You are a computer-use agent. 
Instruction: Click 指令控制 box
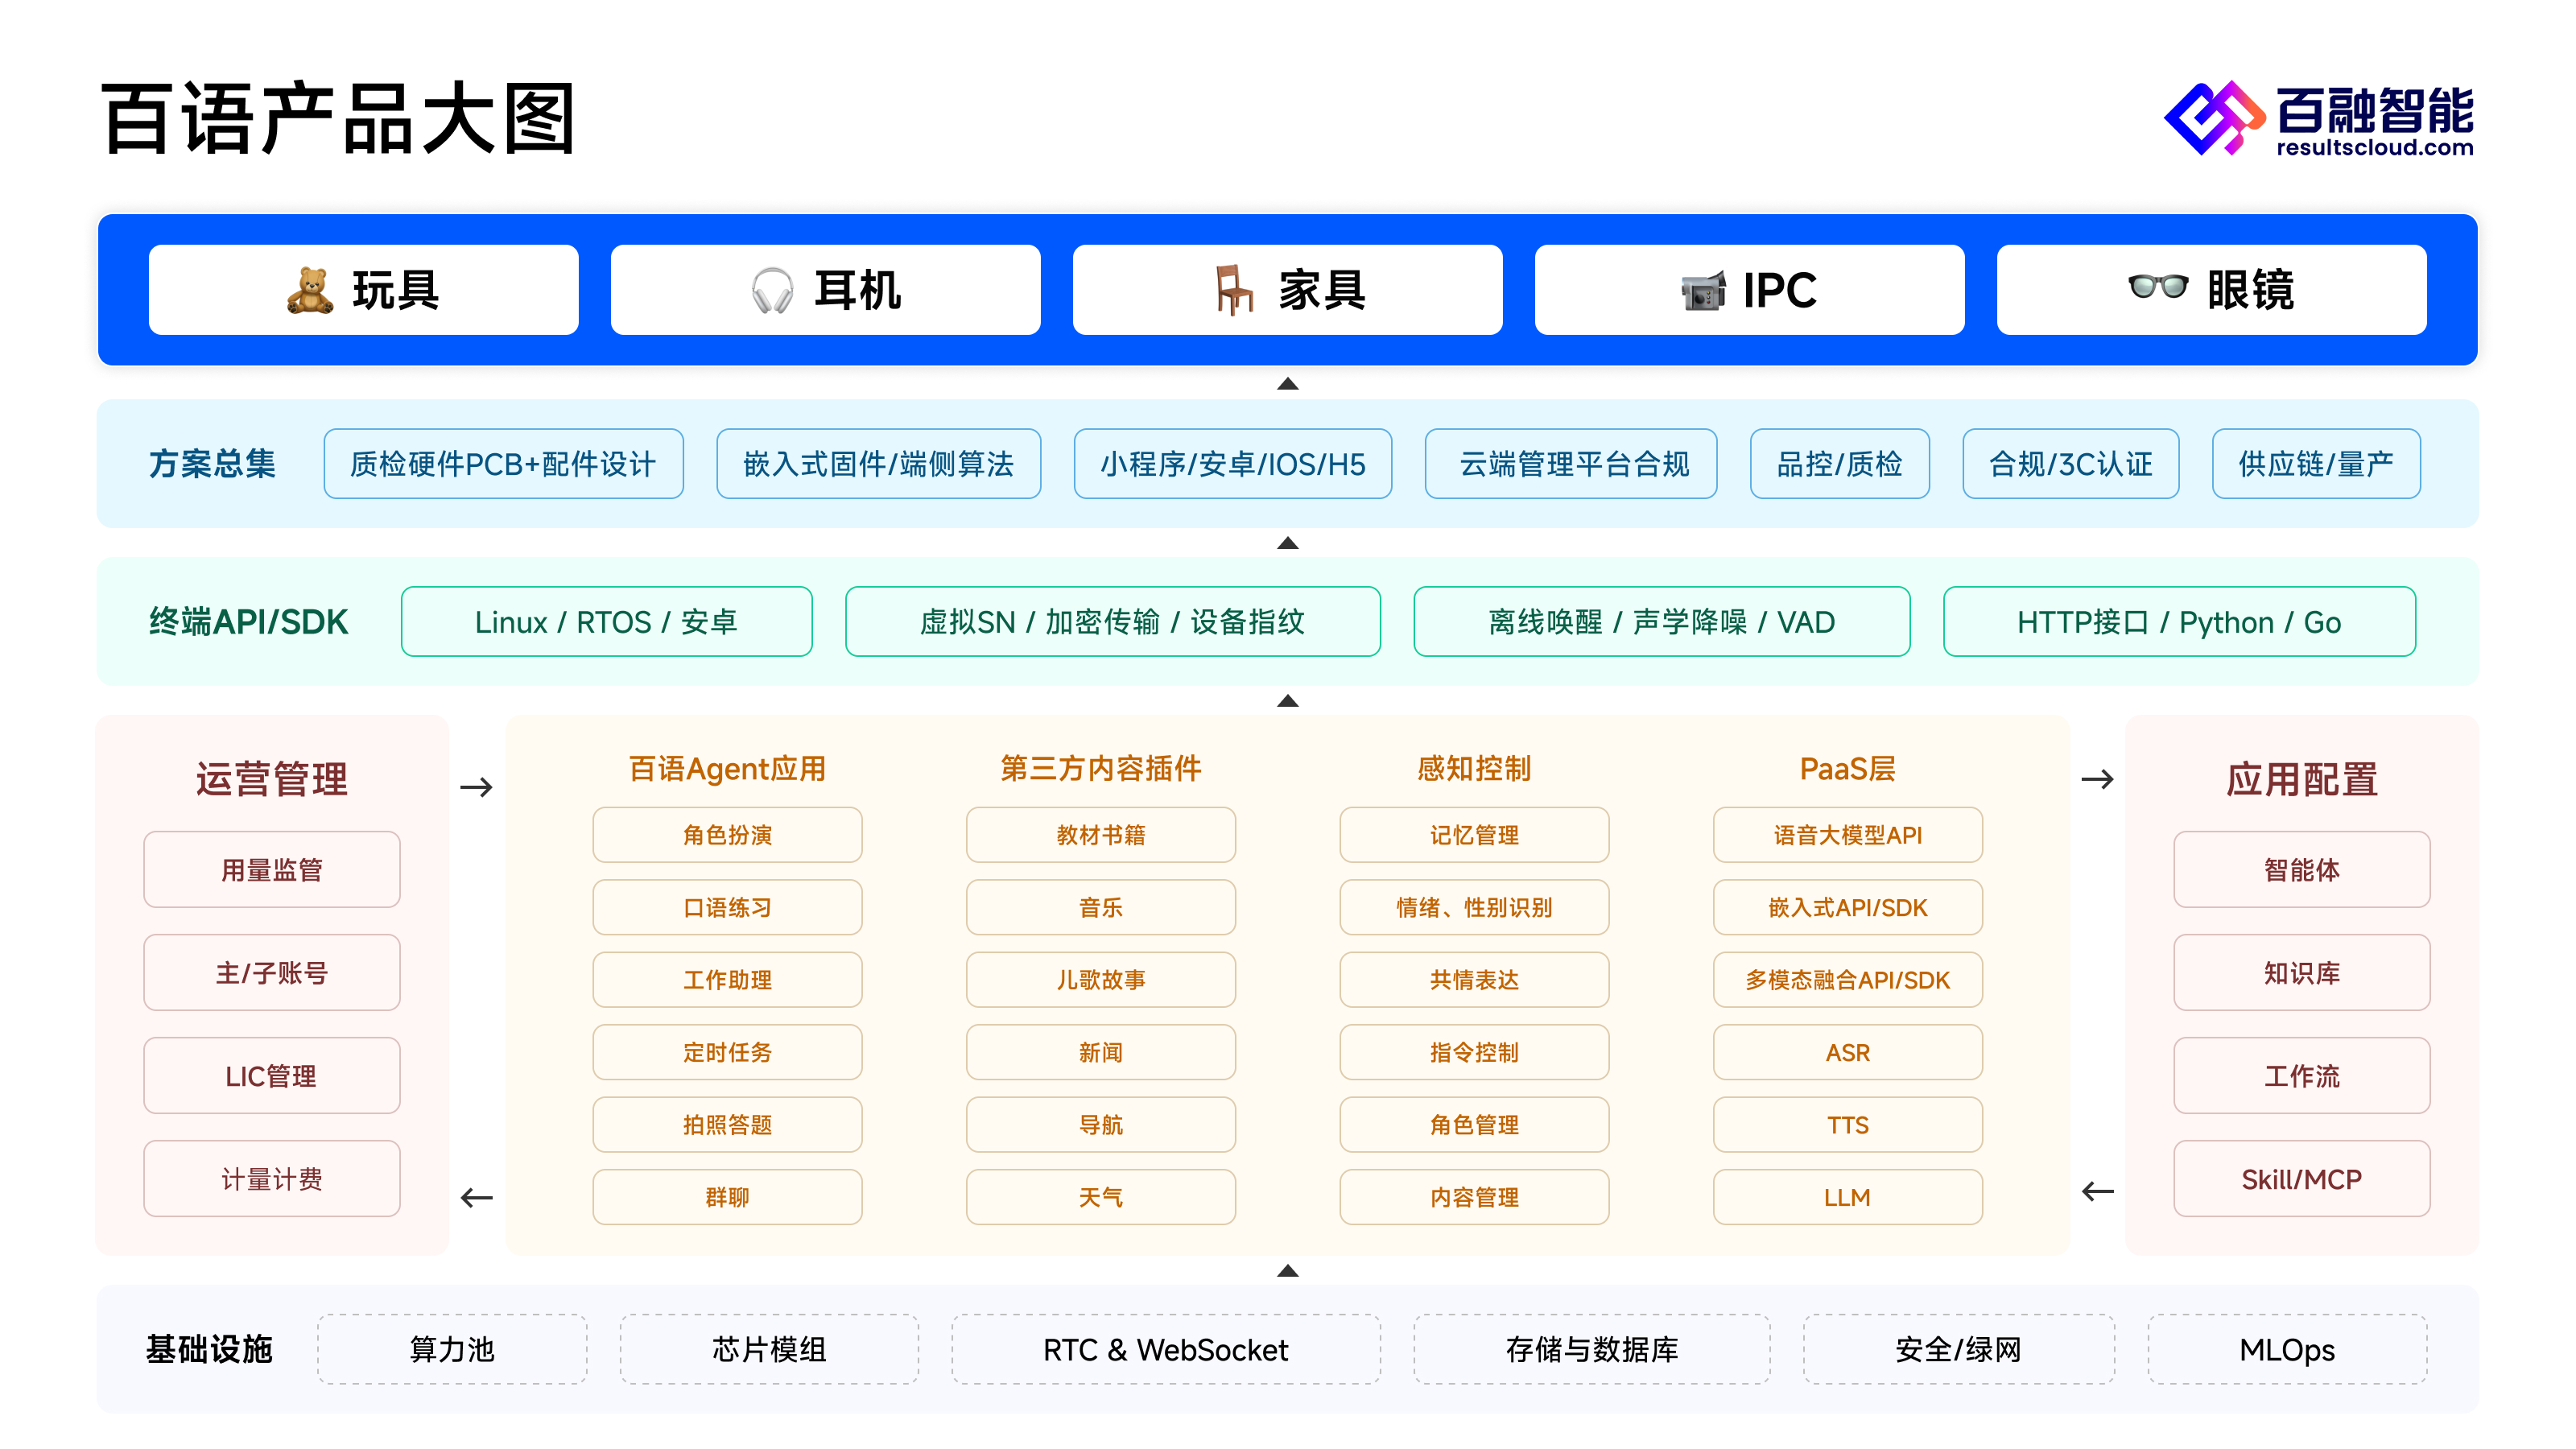pyautogui.click(x=1475, y=1052)
